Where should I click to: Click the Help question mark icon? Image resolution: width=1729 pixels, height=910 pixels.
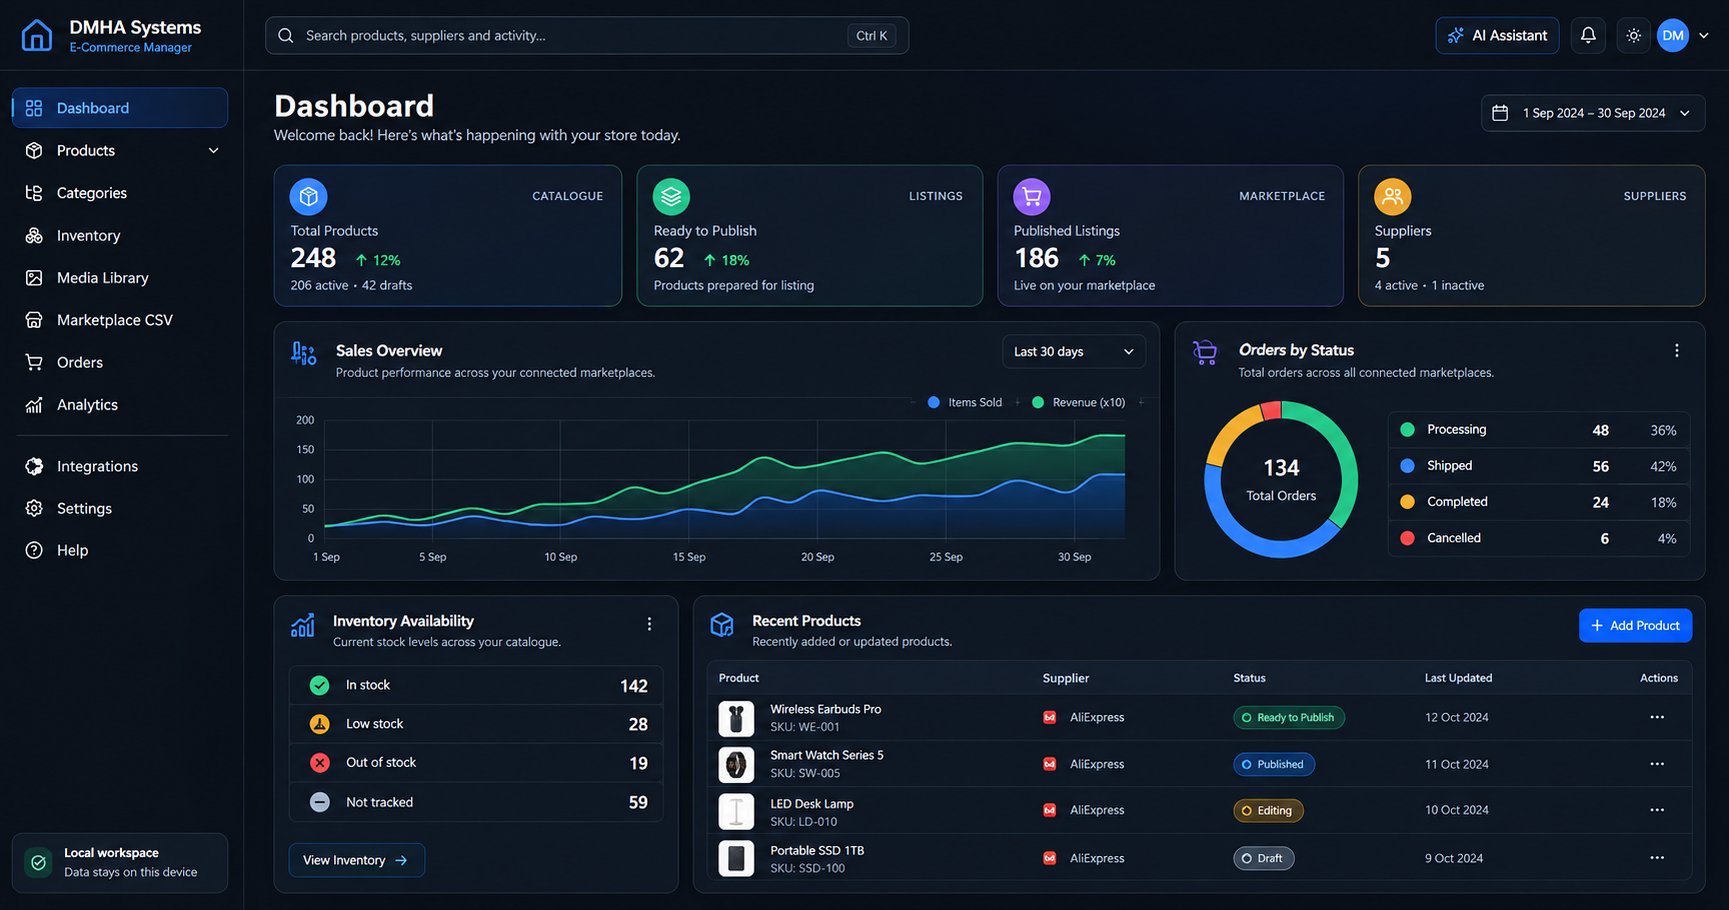34,550
